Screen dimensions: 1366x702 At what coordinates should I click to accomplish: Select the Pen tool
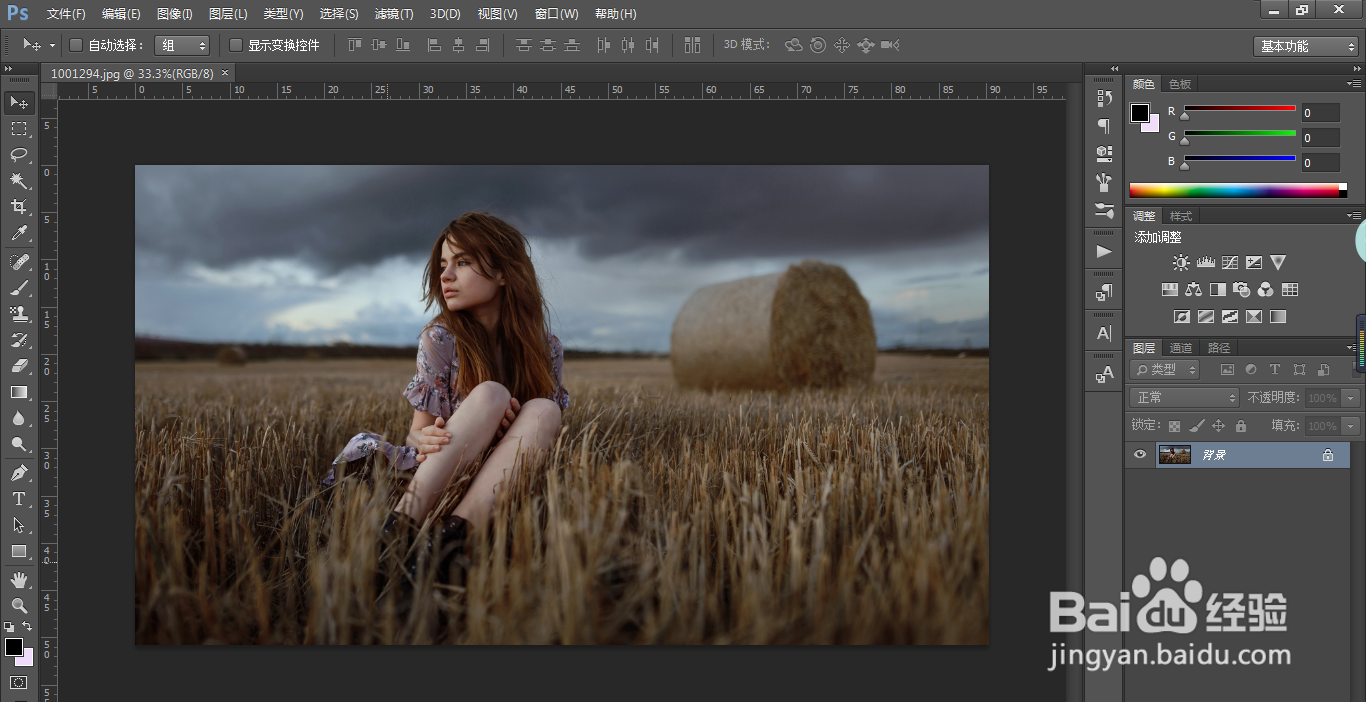pos(19,472)
